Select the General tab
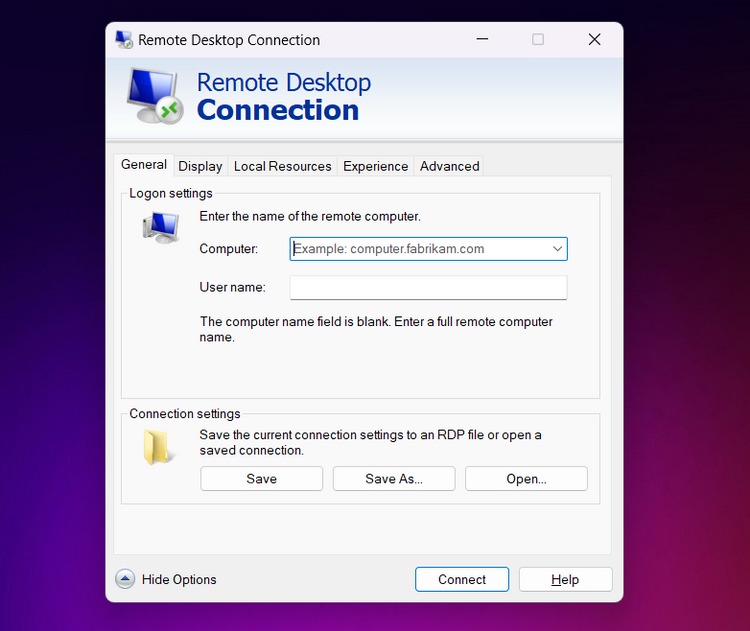Screen dimensions: 750x631 (x=144, y=165)
